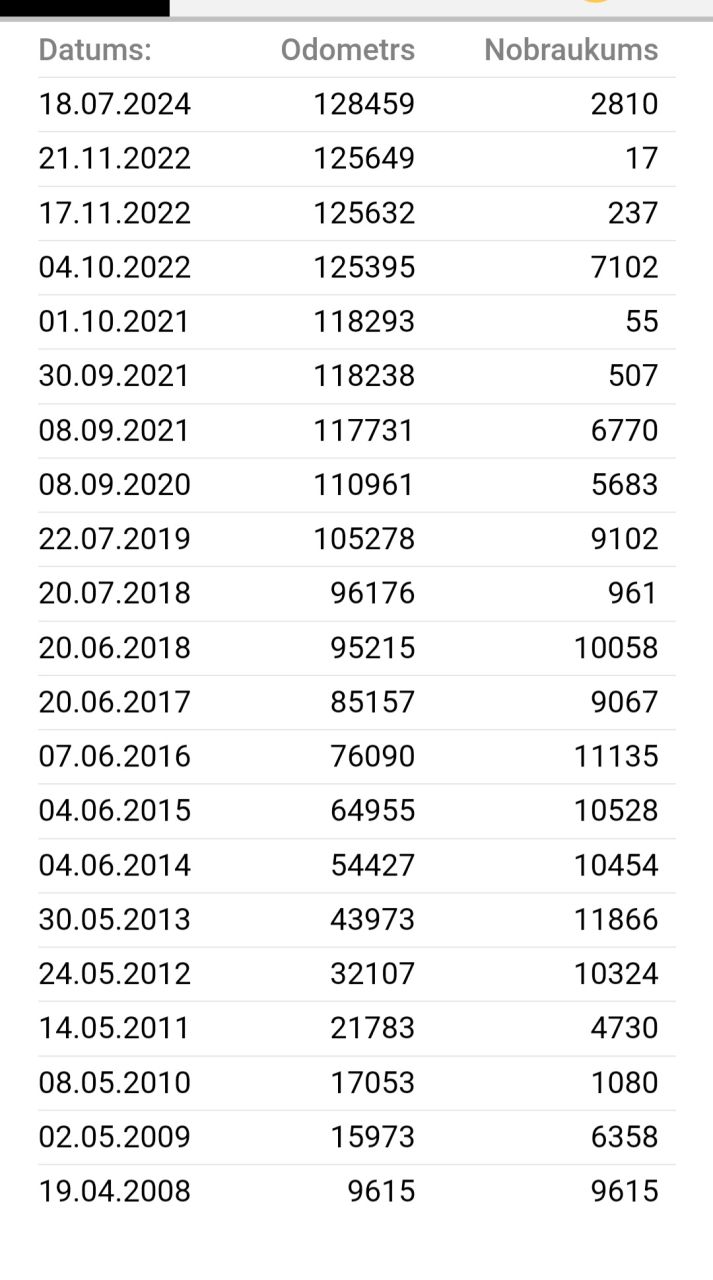Click odometer reading 15973

372,1136
